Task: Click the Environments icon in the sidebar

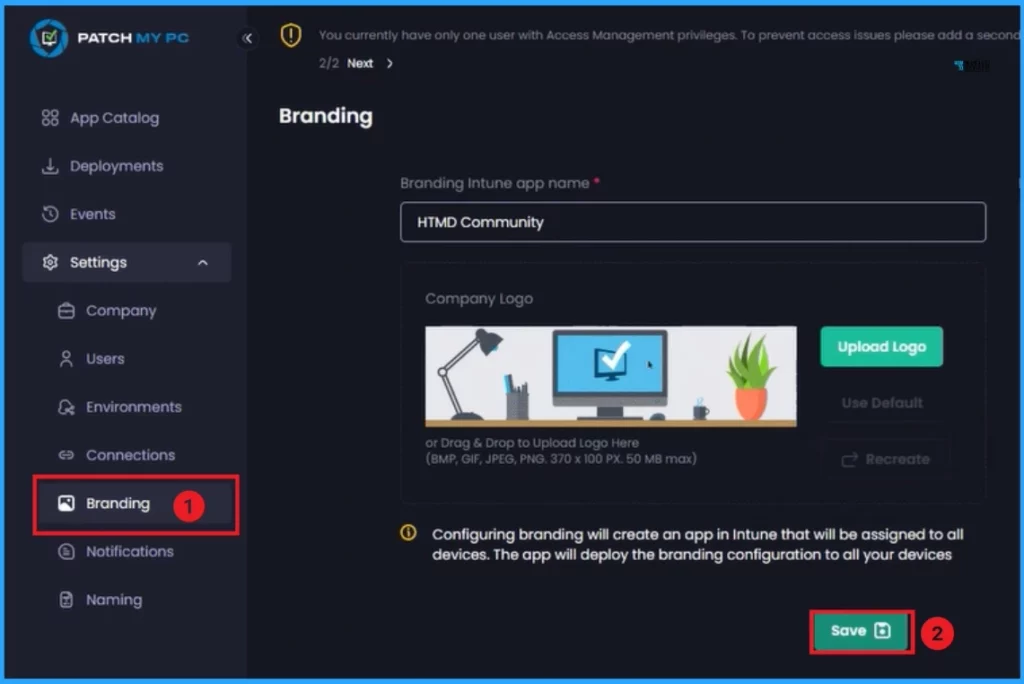Action: 66,407
